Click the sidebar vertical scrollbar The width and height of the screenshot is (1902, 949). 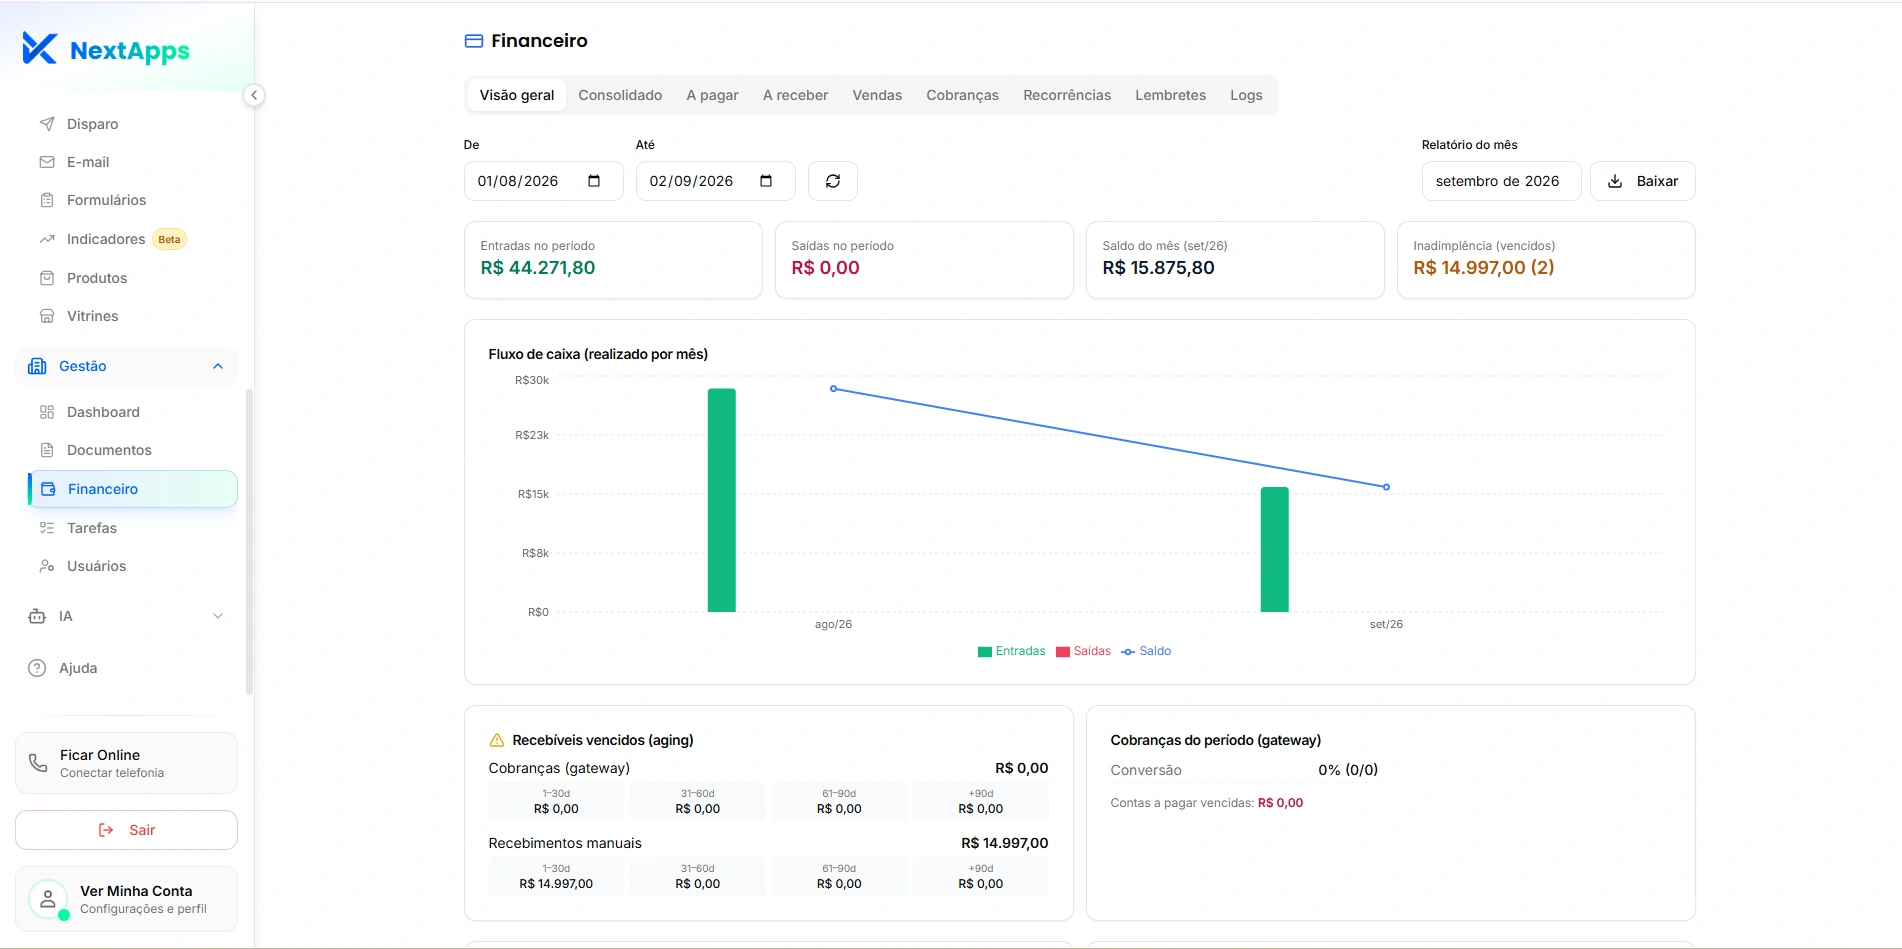249,540
